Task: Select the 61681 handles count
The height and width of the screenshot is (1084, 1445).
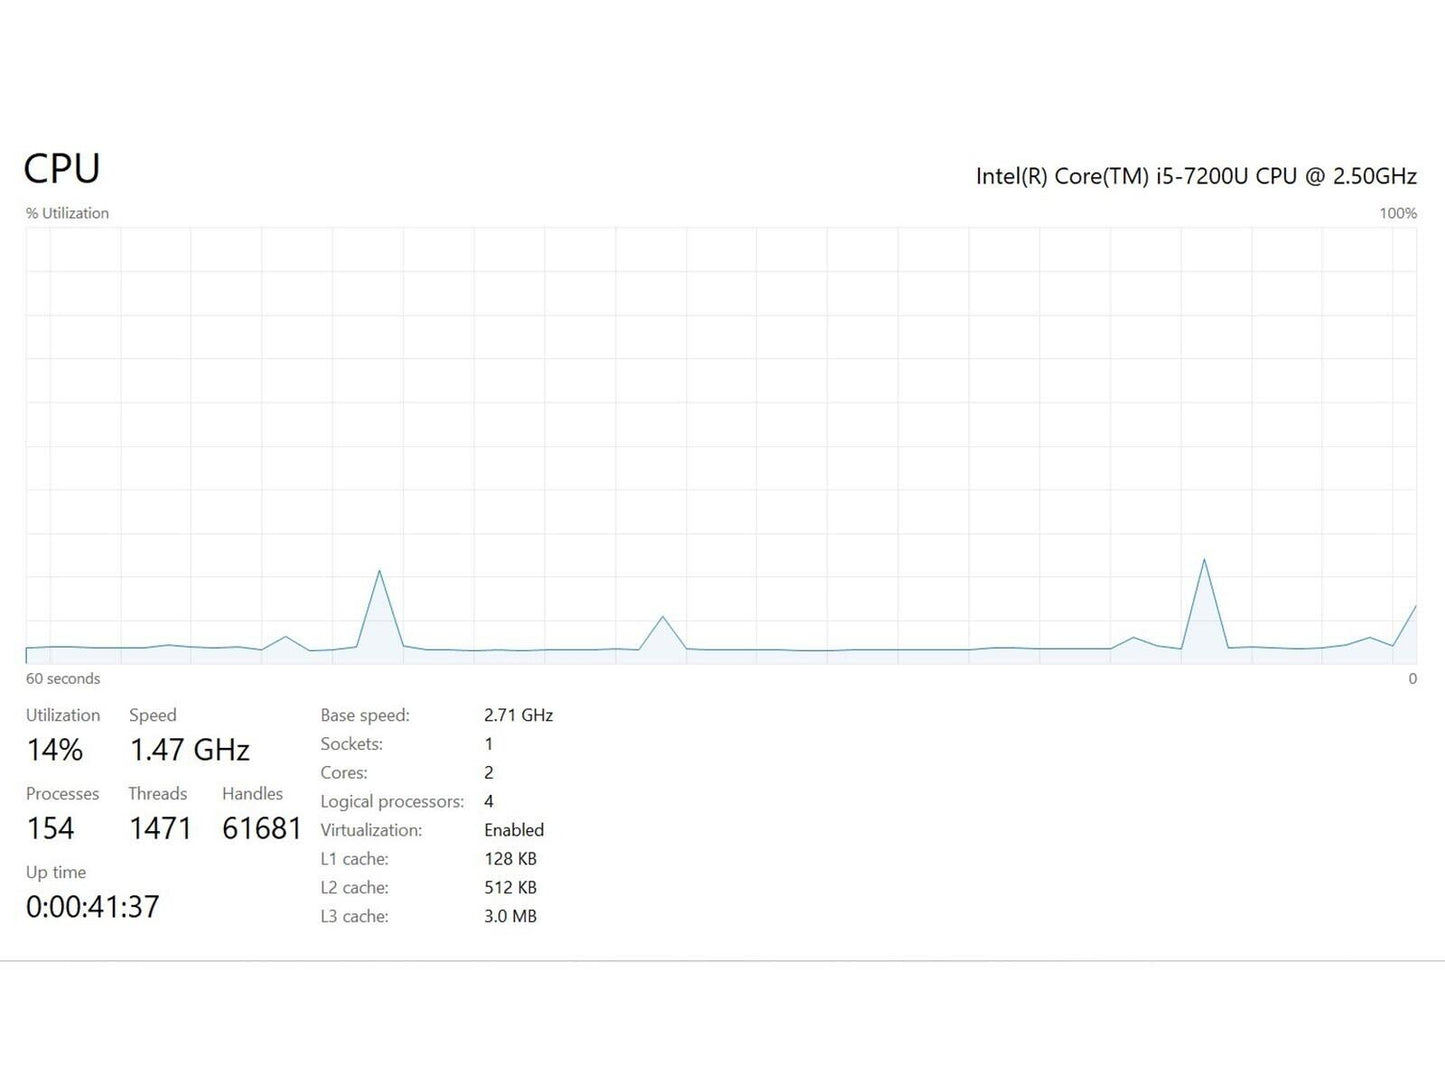Action: point(262,829)
